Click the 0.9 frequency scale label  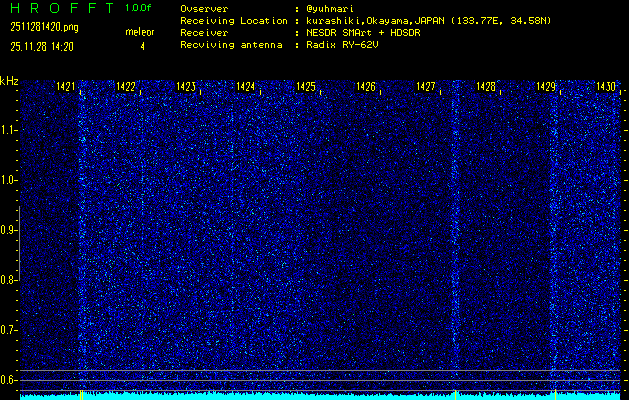[x=8, y=230]
